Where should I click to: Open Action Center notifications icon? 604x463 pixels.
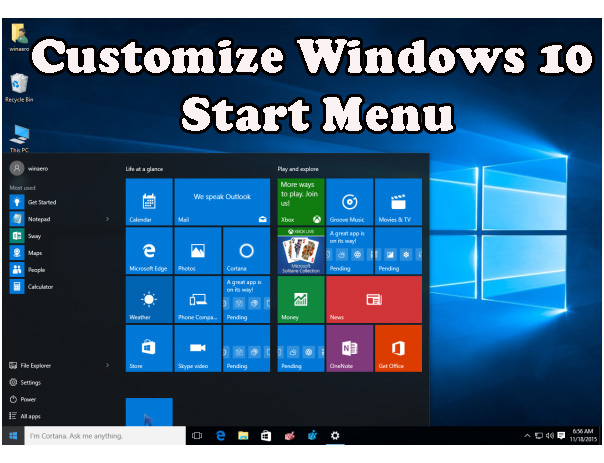561,436
